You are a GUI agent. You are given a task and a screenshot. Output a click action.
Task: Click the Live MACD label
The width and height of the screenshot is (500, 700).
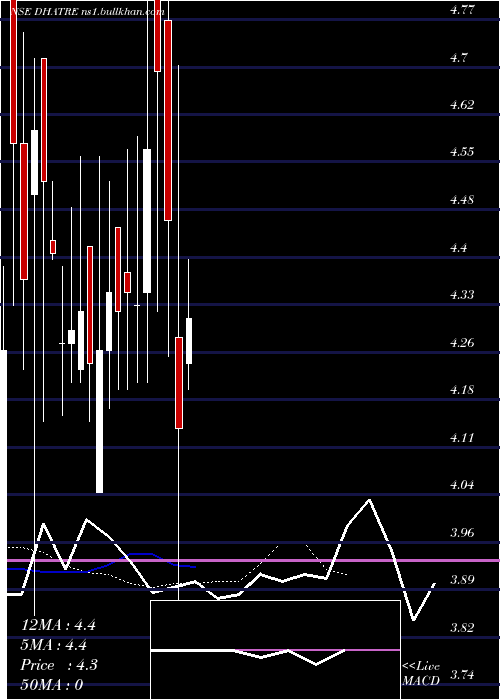[x=421, y=674]
